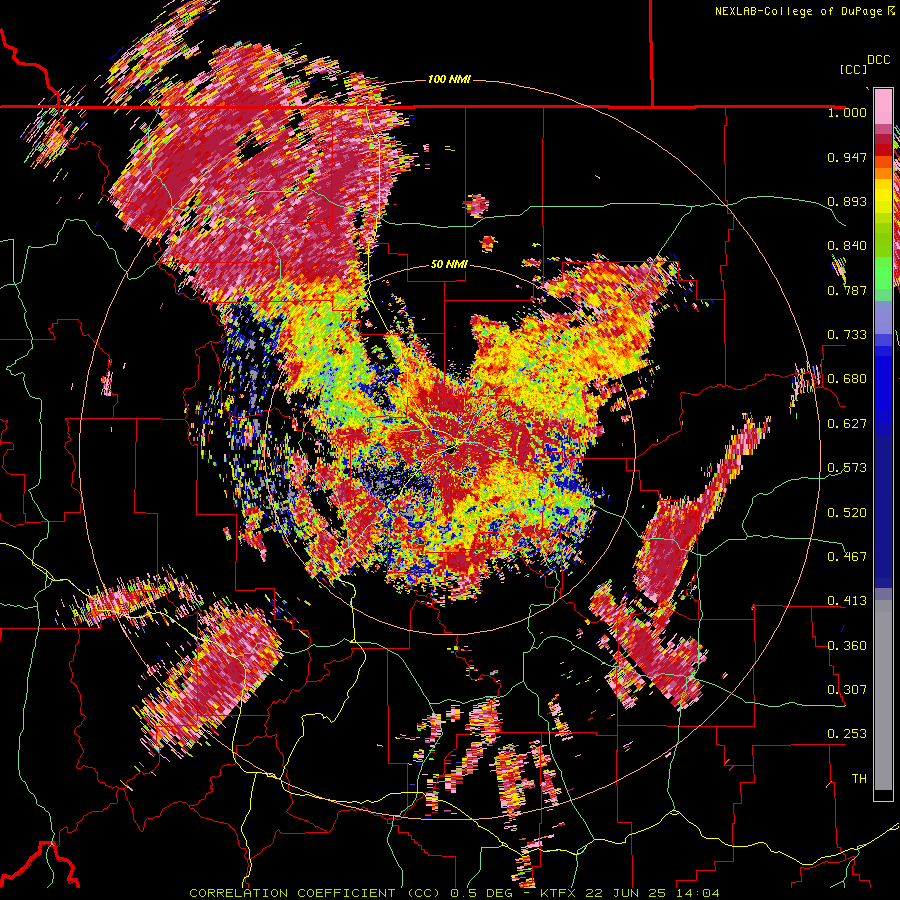This screenshot has height=900, width=900.
Task: Click the CORRELATION COEFFICIENT (CC) caption text
Action: coord(315,893)
